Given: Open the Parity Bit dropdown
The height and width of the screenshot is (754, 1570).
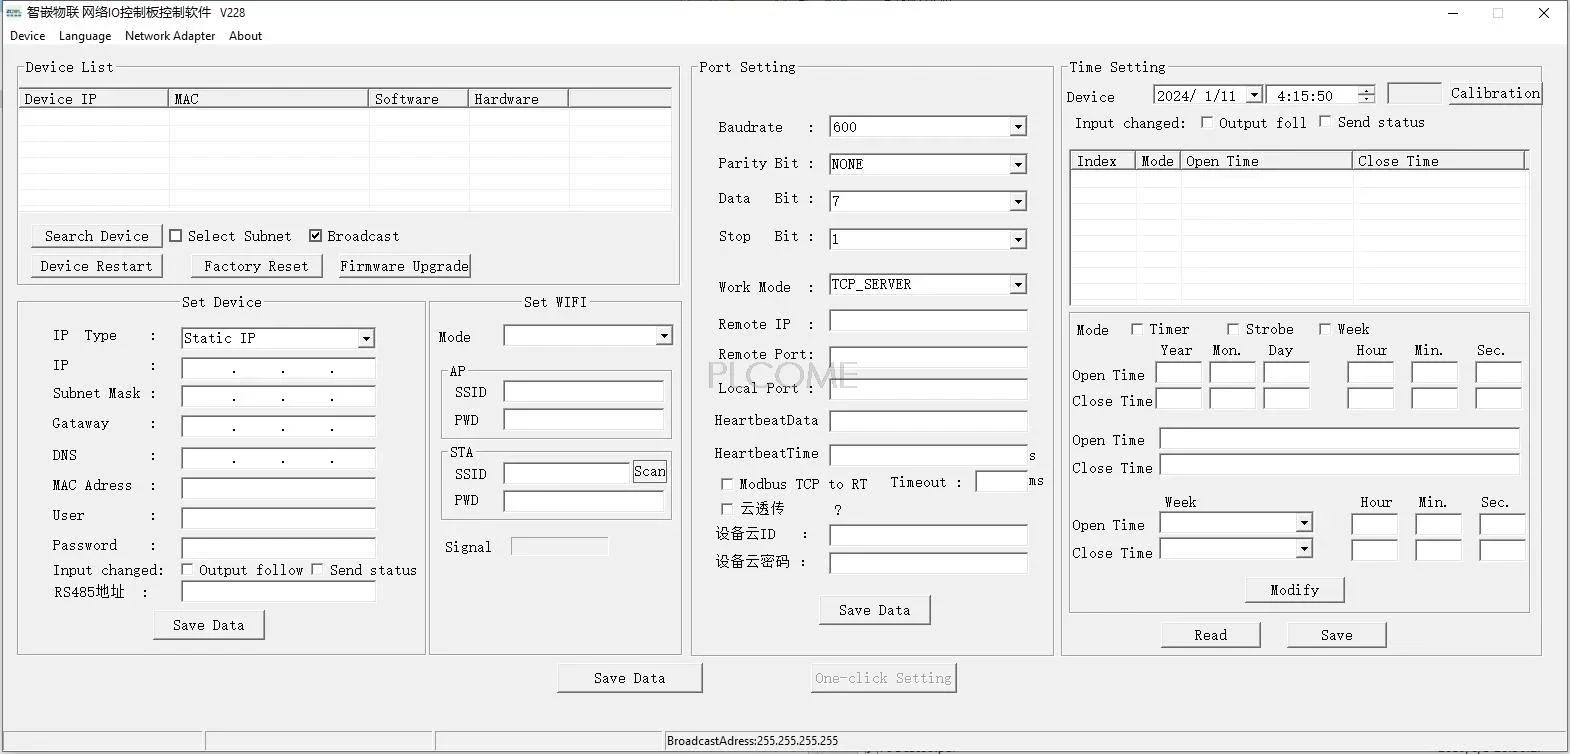Looking at the screenshot, I should 1017,164.
